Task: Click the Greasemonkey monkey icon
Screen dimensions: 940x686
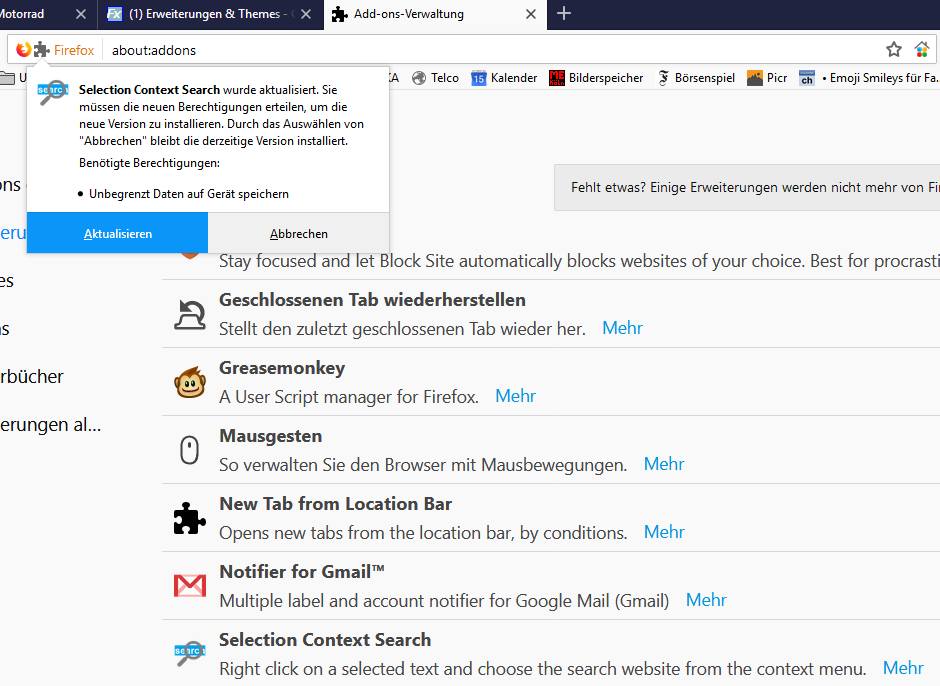Action: (190, 382)
